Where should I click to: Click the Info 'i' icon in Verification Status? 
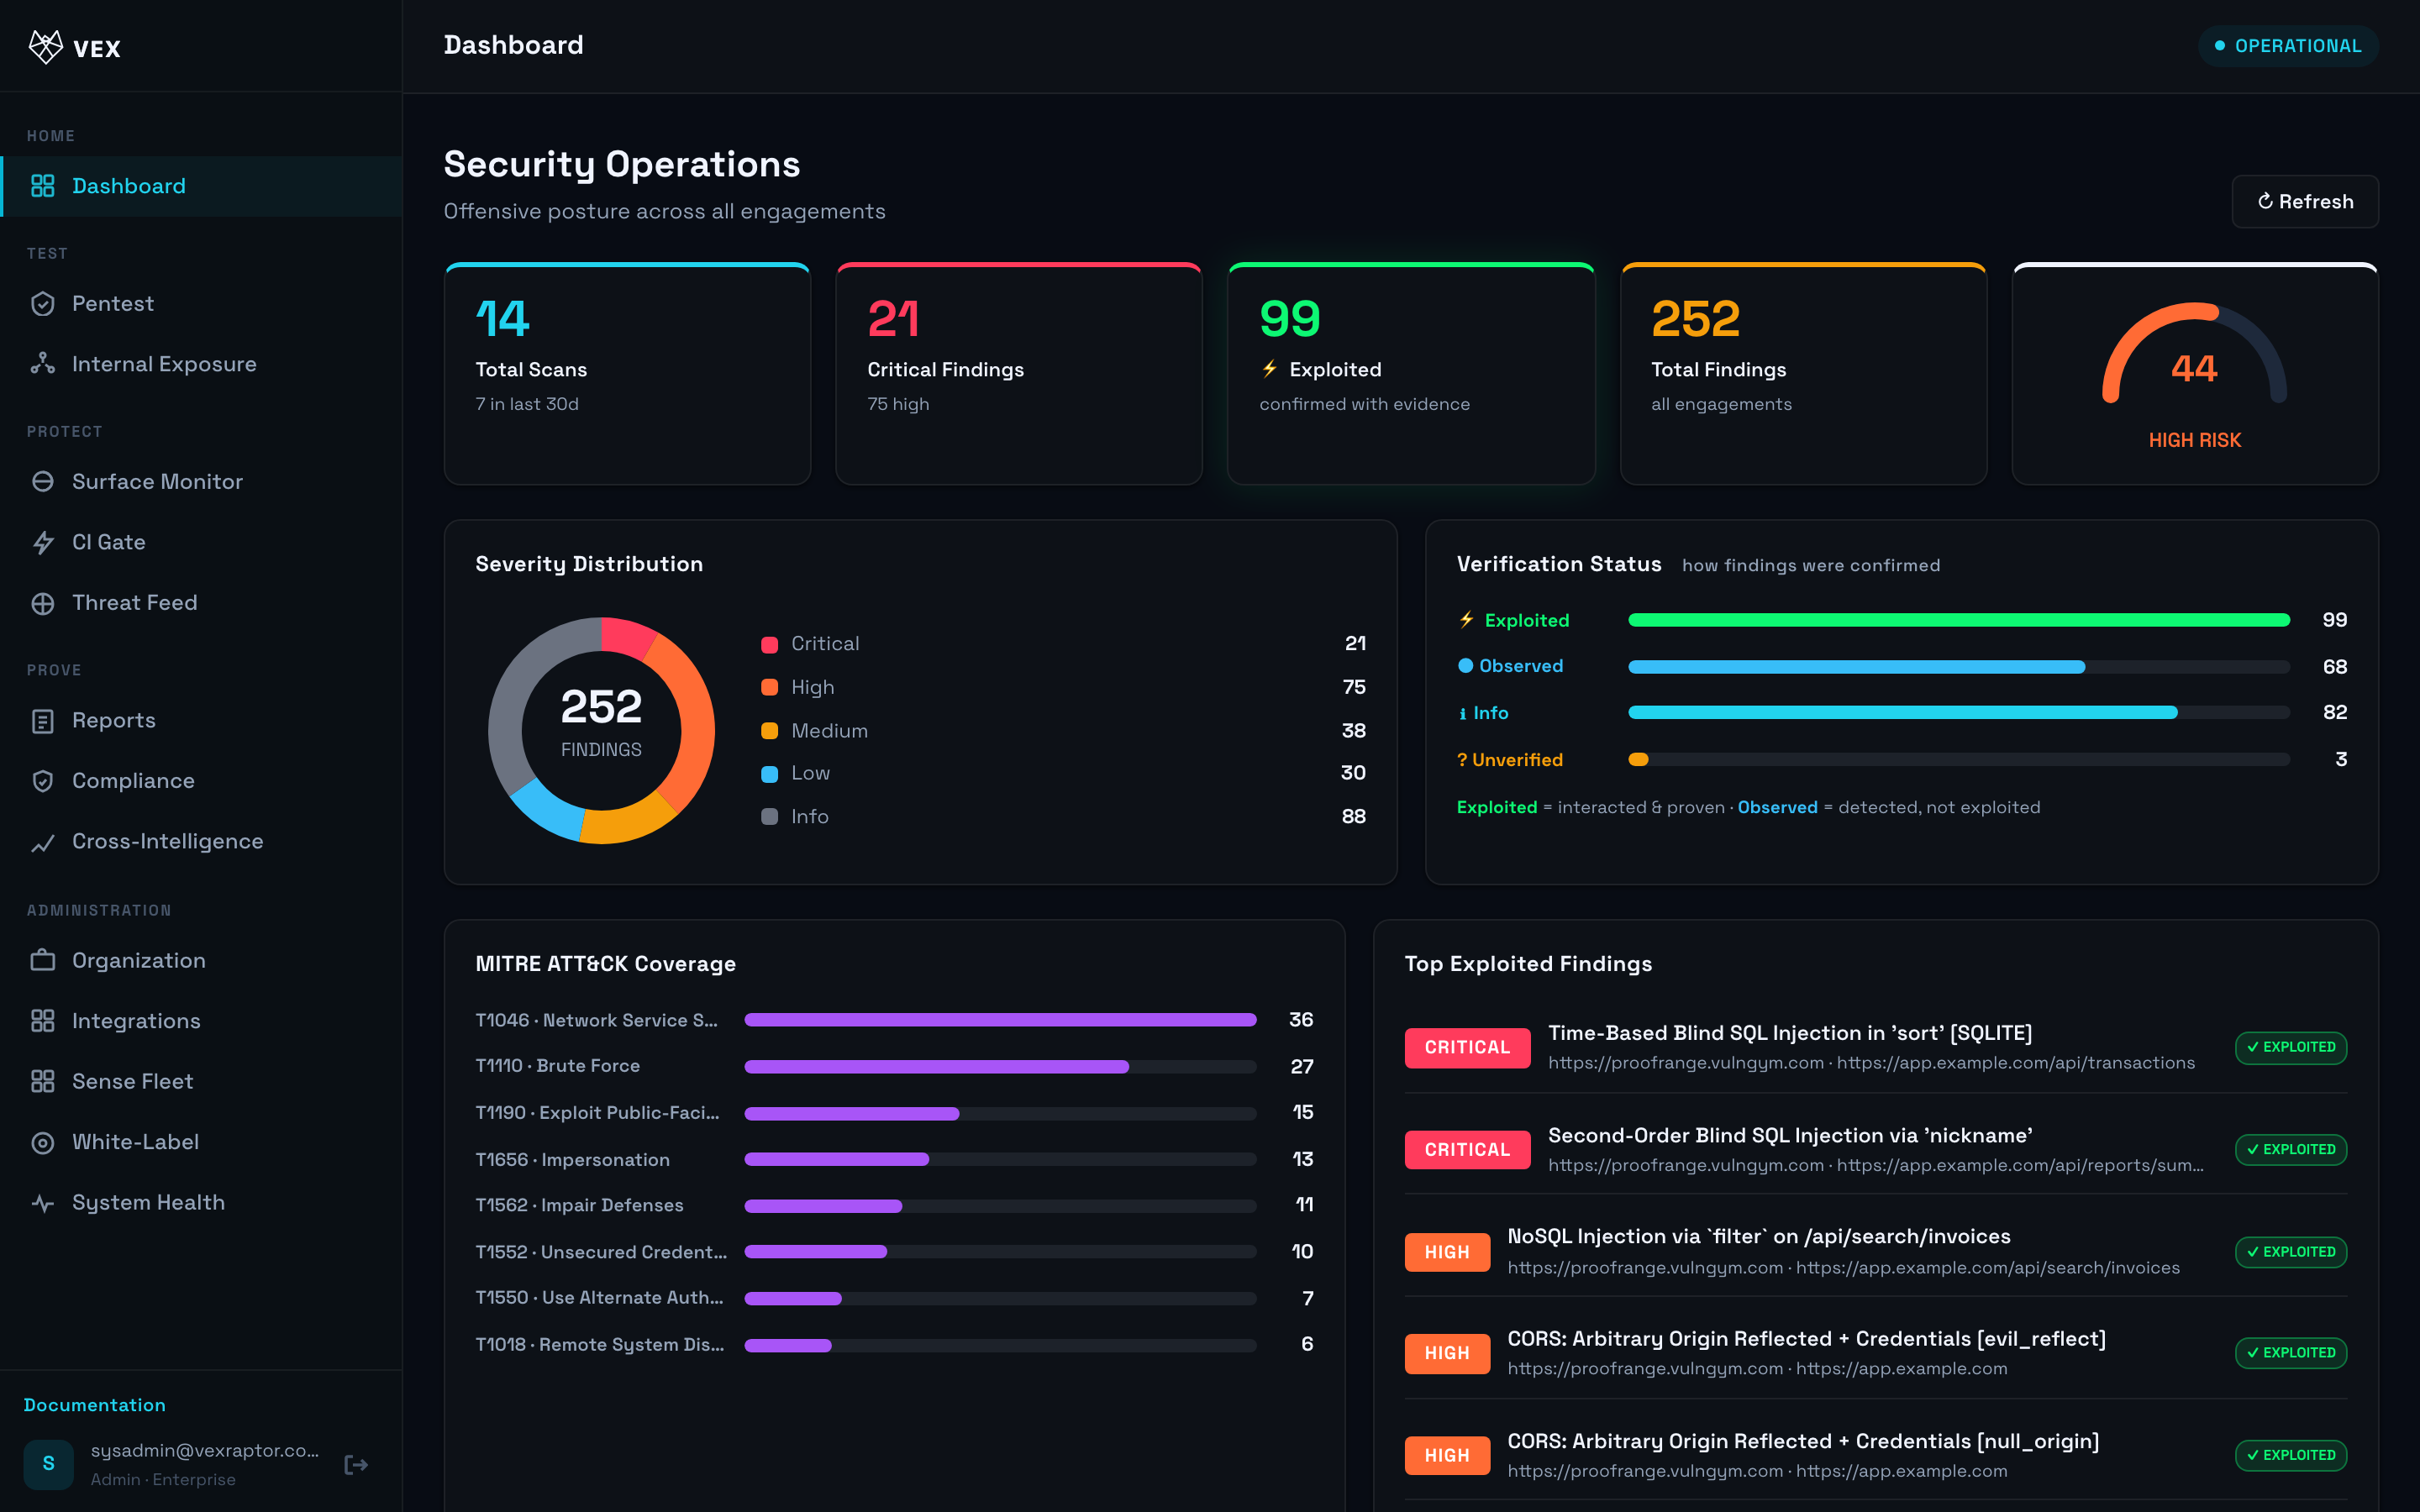[1463, 714]
